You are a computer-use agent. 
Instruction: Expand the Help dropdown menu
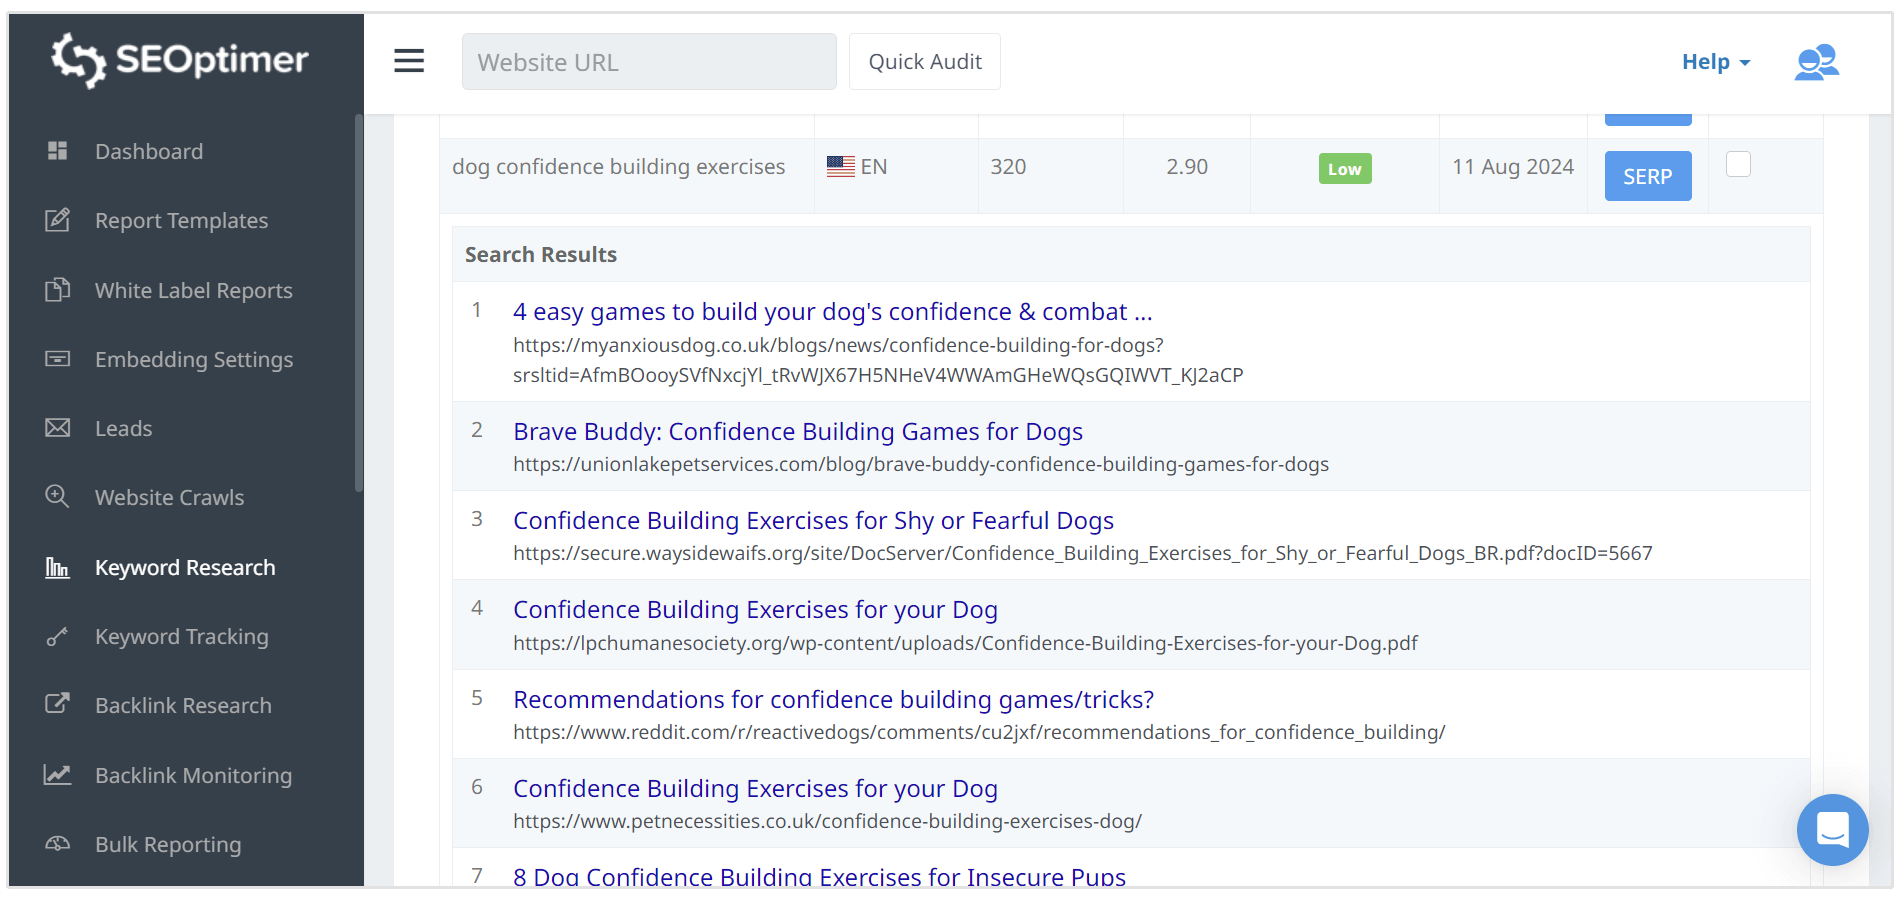[x=1715, y=62]
